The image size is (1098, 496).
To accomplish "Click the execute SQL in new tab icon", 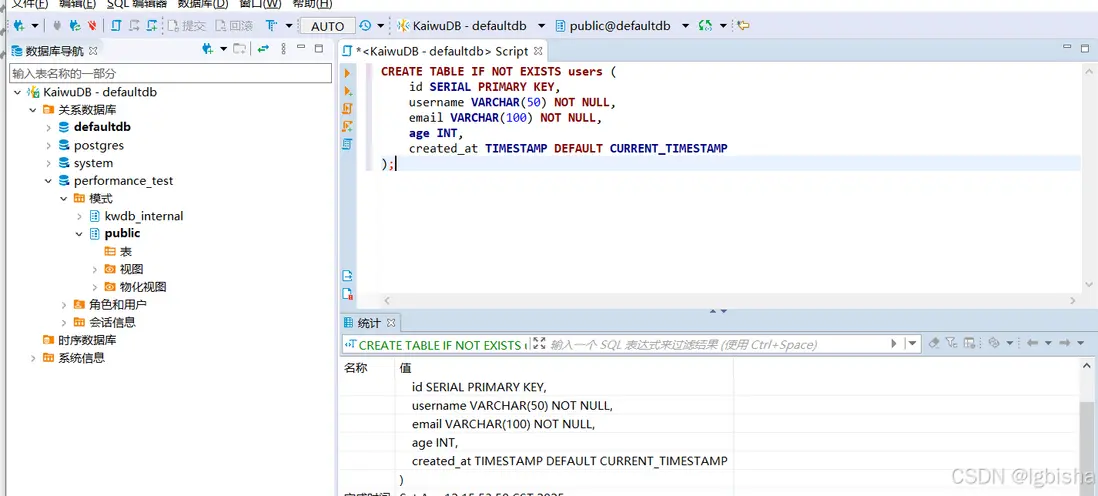I will pos(347,90).
